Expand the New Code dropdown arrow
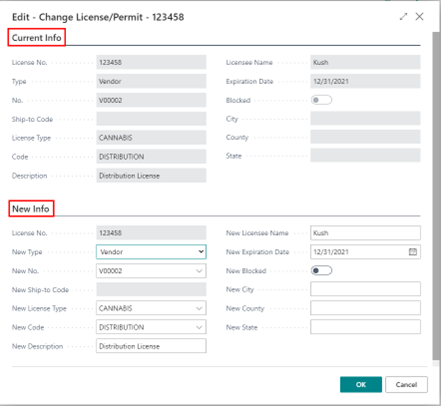This screenshot has height=406, width=441. [x=199, y=327]
